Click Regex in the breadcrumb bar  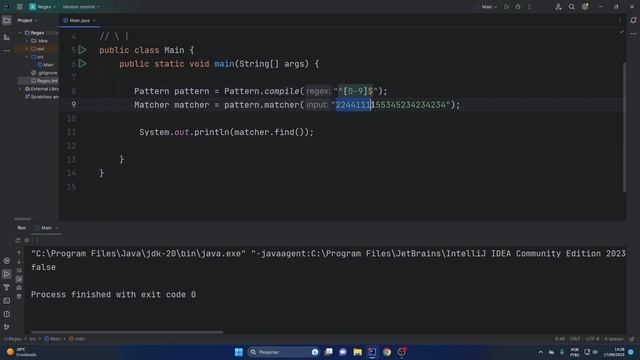[x=13, y=339]
